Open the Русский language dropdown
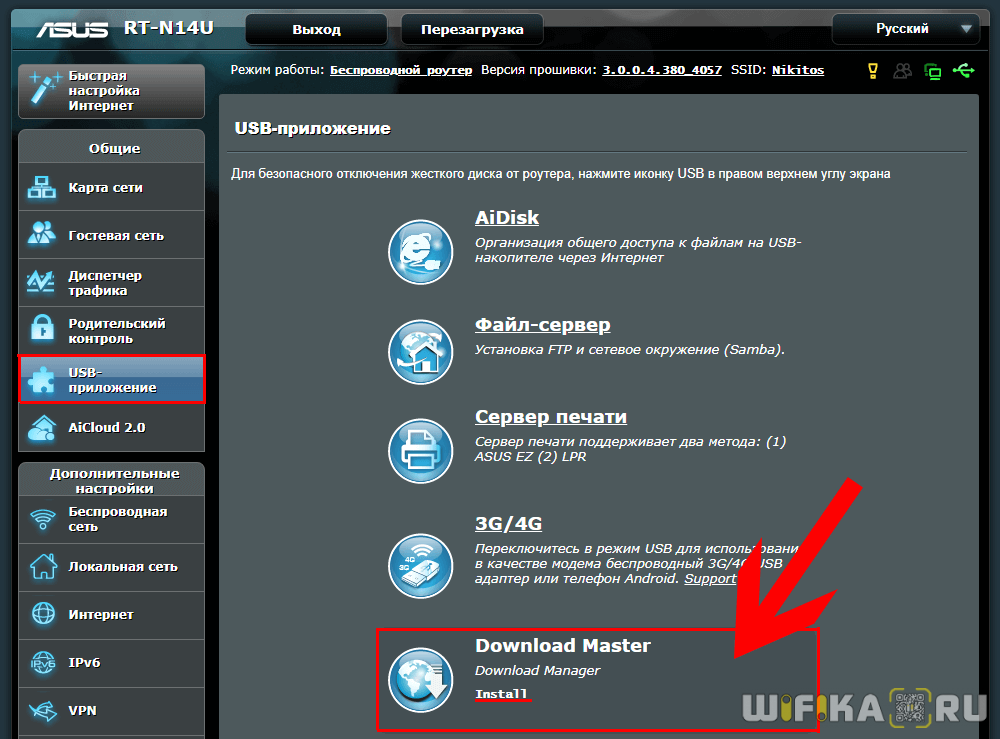 (905, 29)
